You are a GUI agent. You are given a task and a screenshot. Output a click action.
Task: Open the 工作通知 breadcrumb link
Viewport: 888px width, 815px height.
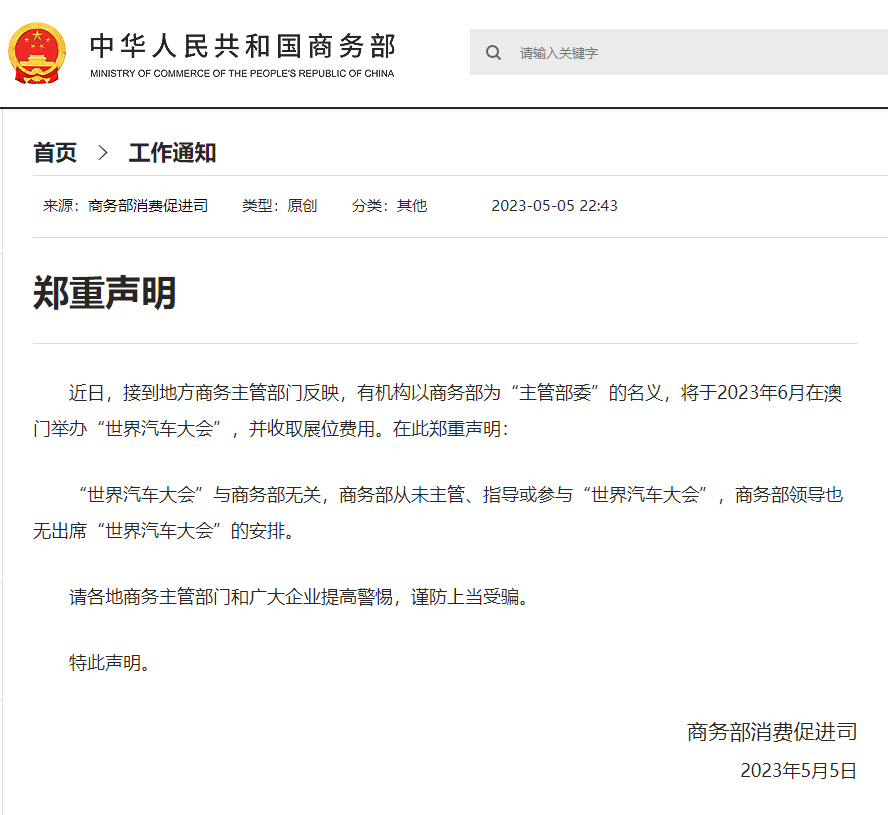[172, 153]
